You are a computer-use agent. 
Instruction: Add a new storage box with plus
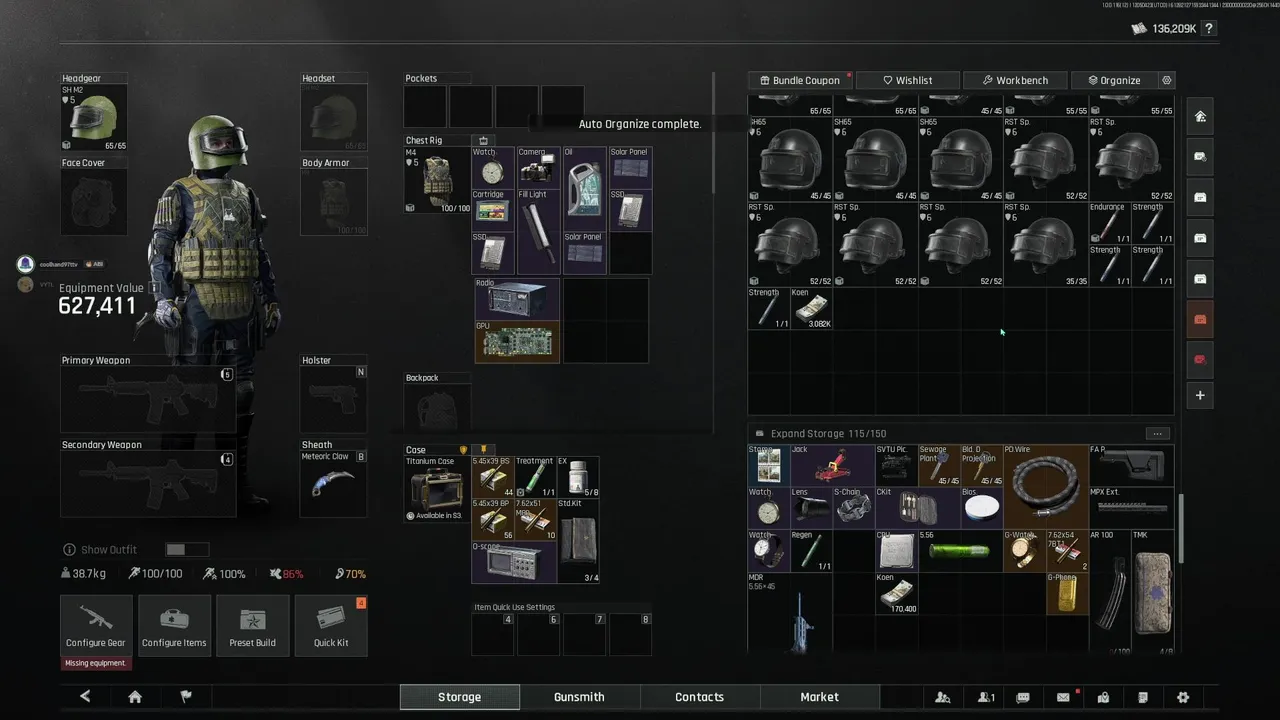coord(1200,395)
